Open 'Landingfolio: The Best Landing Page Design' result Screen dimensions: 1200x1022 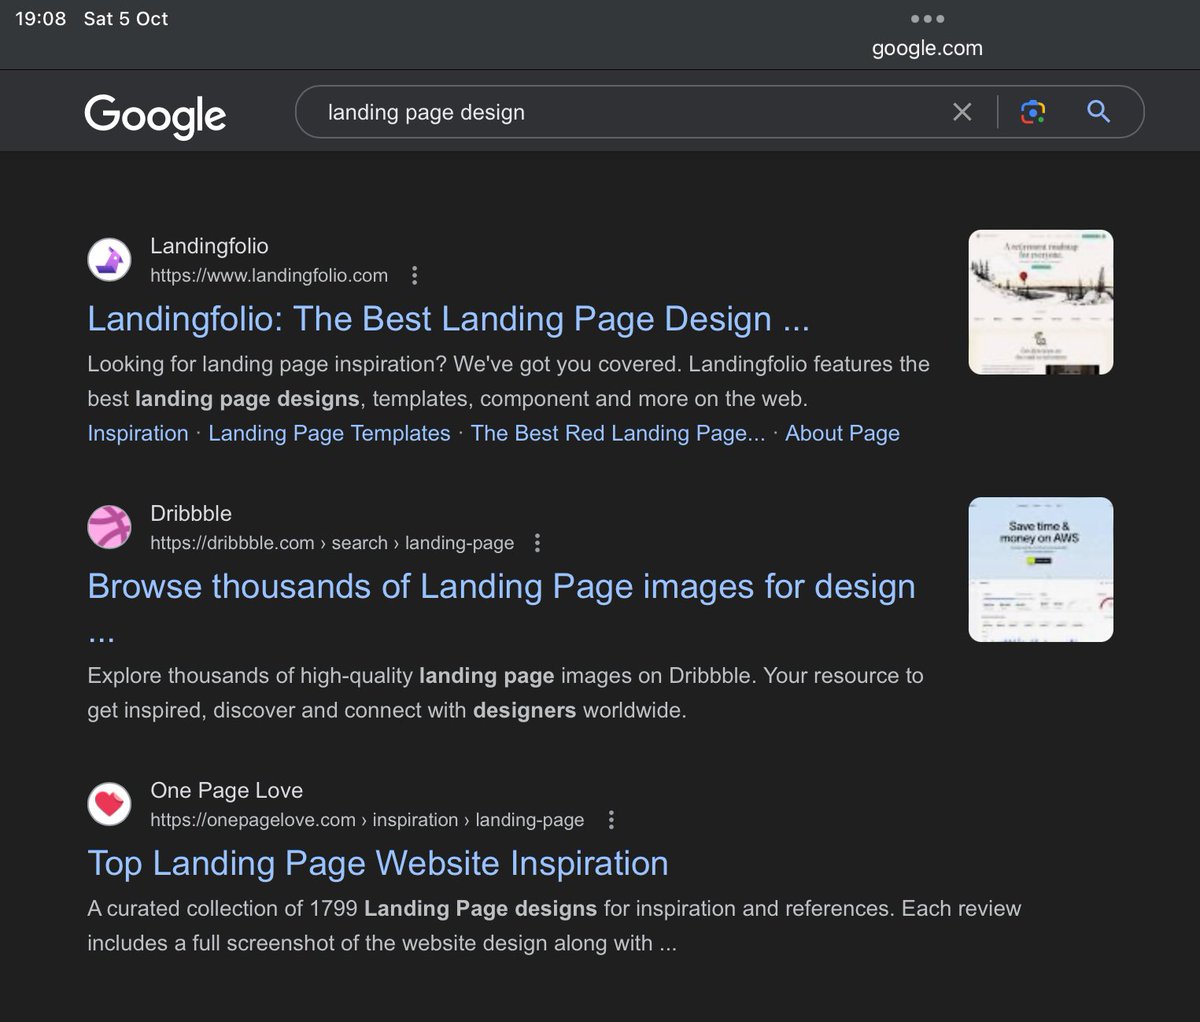click(448, 319)
